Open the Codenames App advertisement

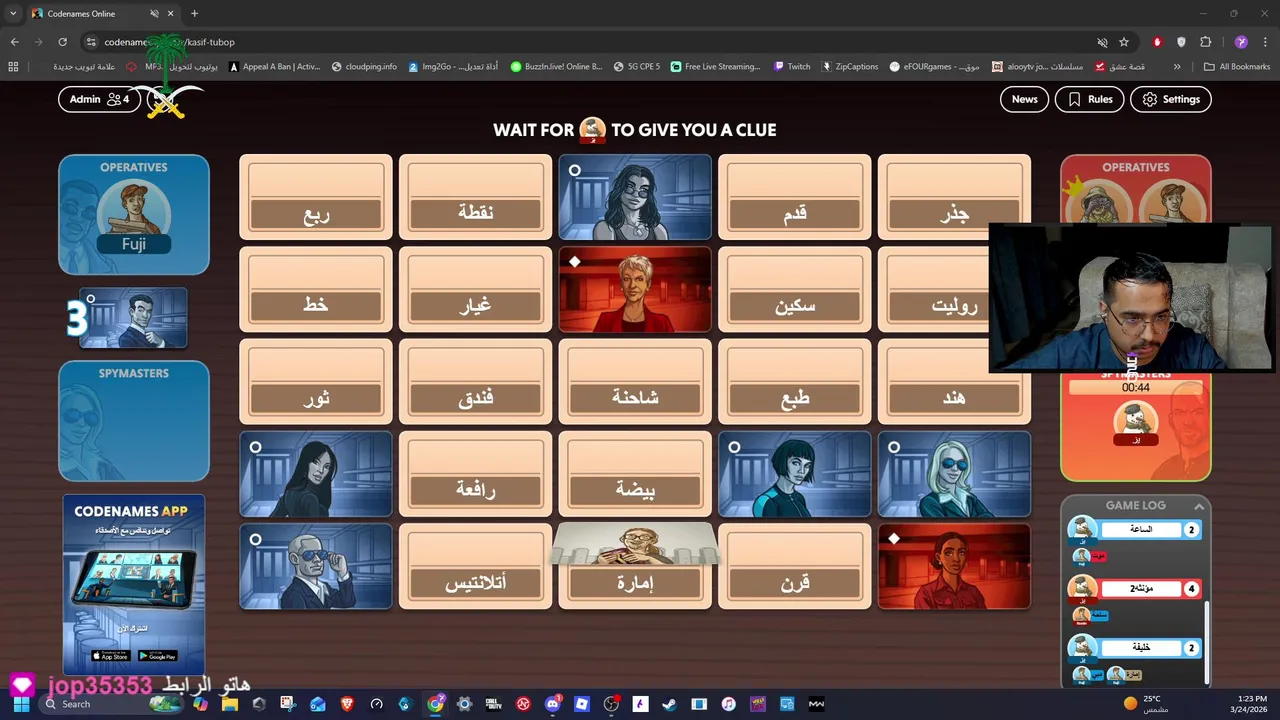133,583
